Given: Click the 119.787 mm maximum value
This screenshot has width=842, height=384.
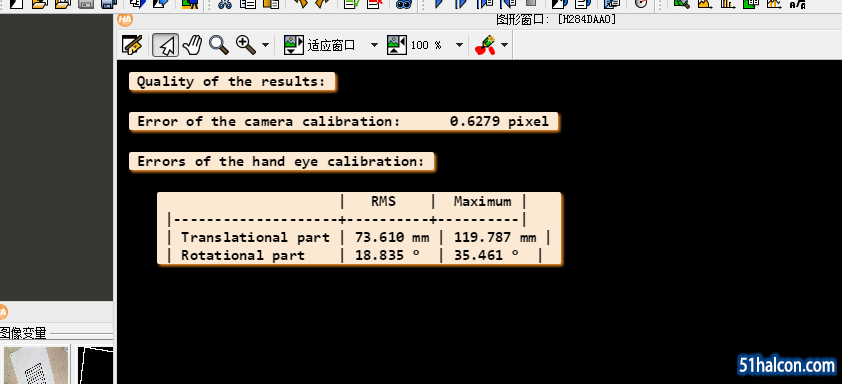Looking at the screenshot, I should coord(495,237).
